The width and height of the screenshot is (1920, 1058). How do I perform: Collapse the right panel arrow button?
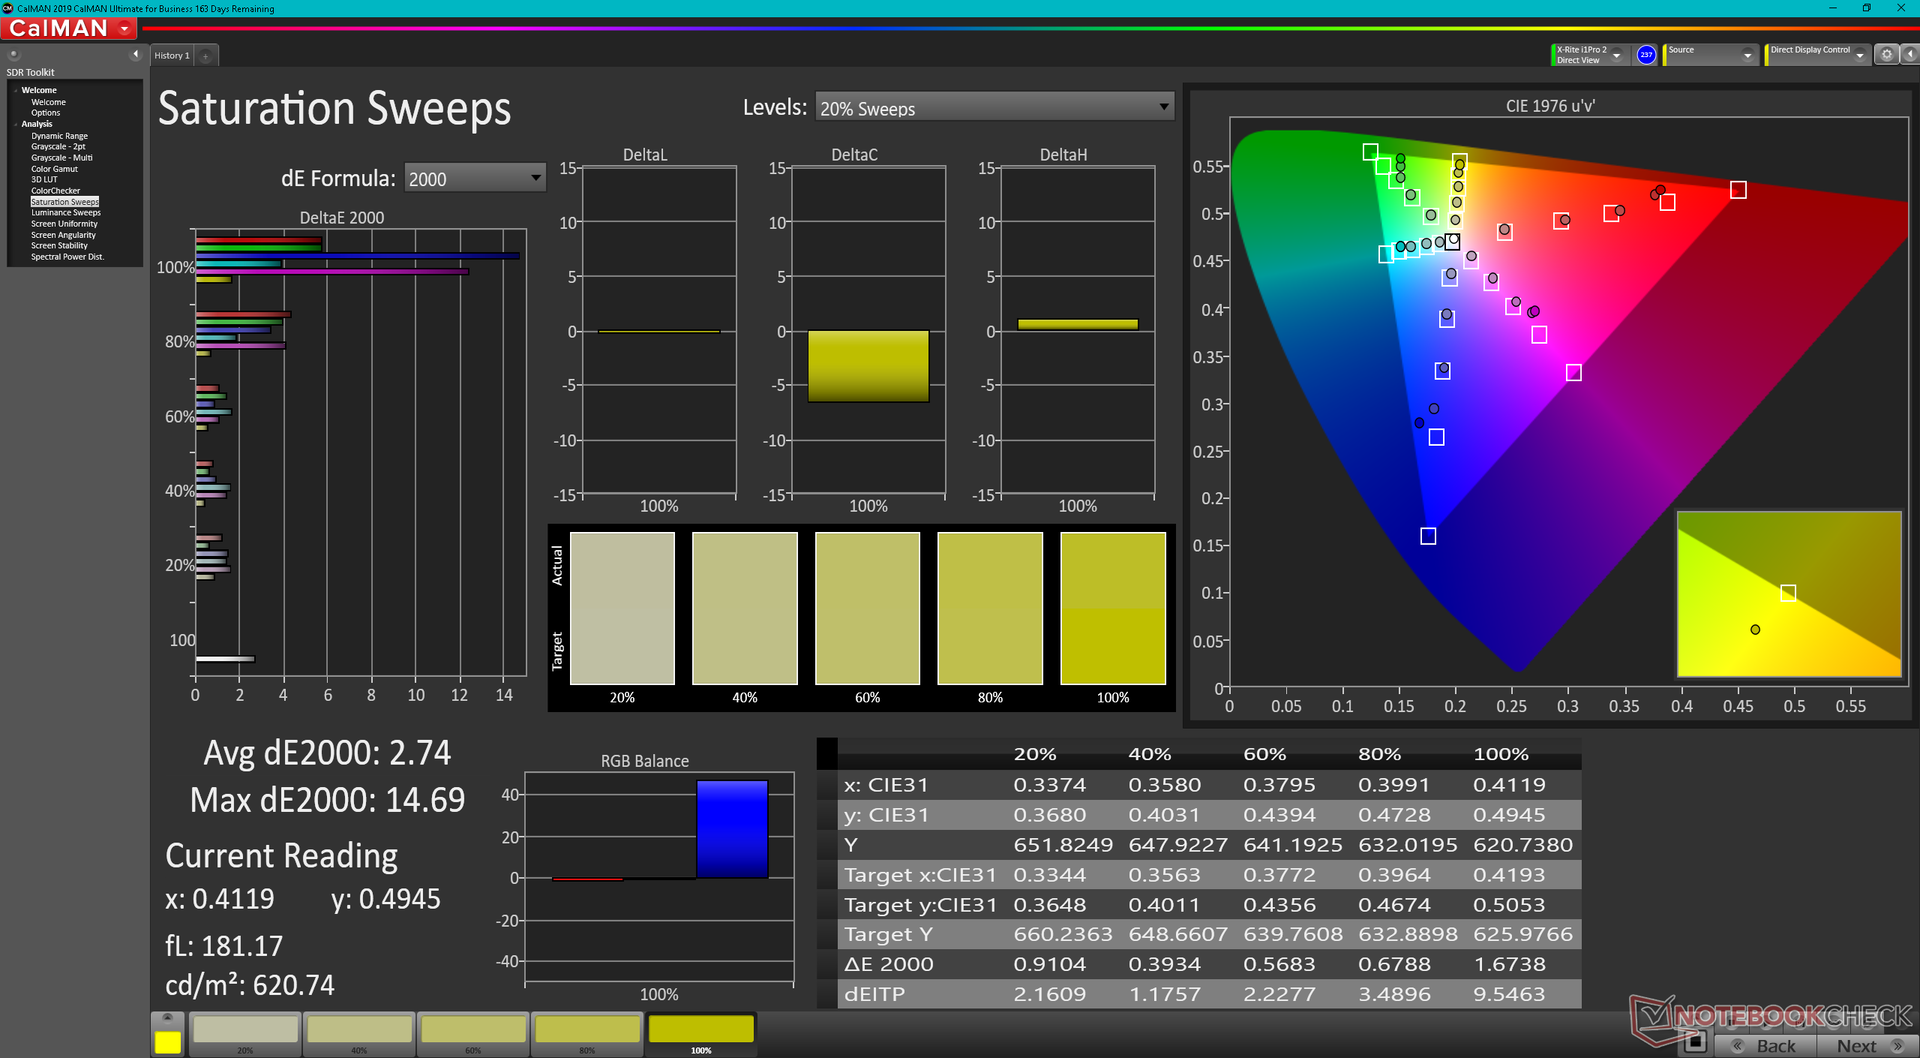[1909, 55]
